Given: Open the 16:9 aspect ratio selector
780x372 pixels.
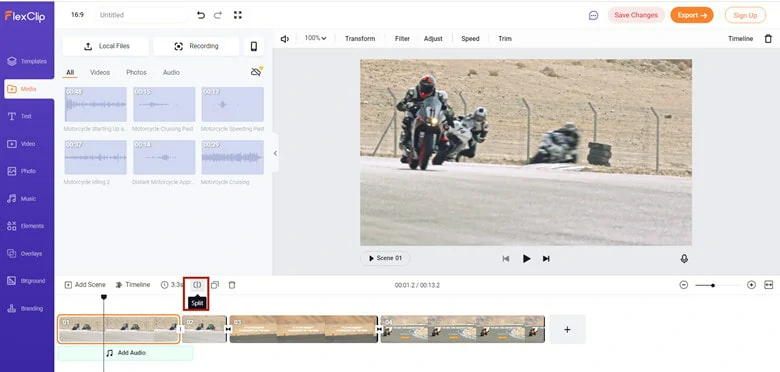Looking at the screenshot, I should pos(77,15).
